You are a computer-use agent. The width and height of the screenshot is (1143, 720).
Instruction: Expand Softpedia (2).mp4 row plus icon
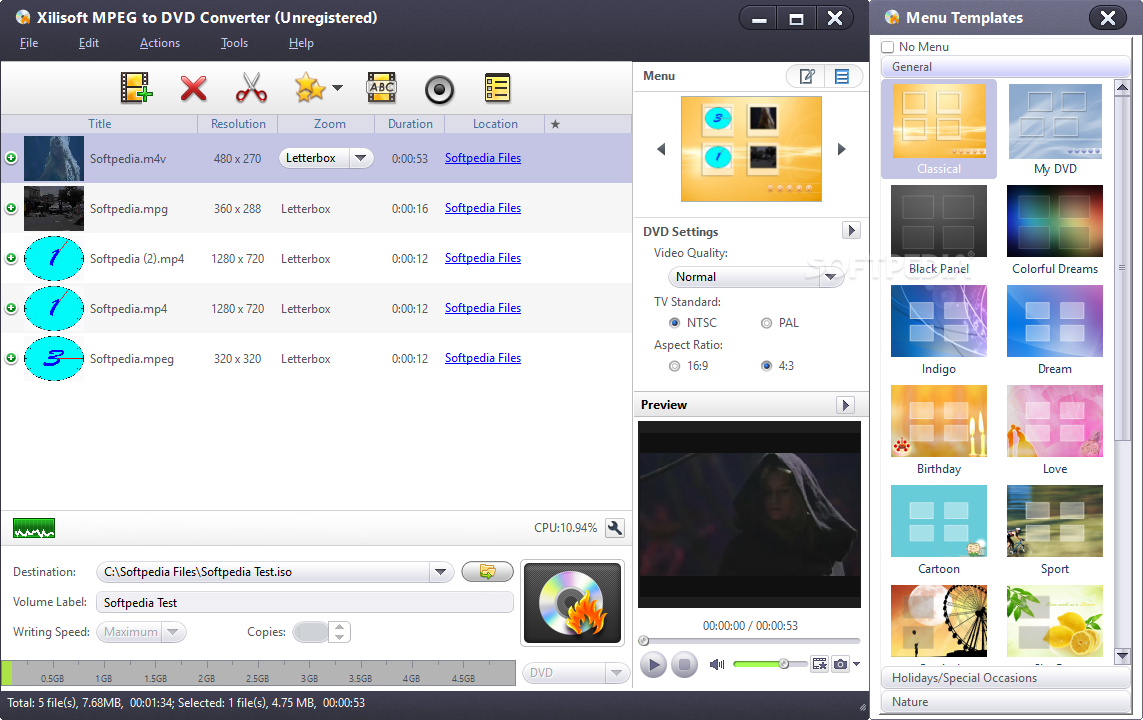[11, 258]
